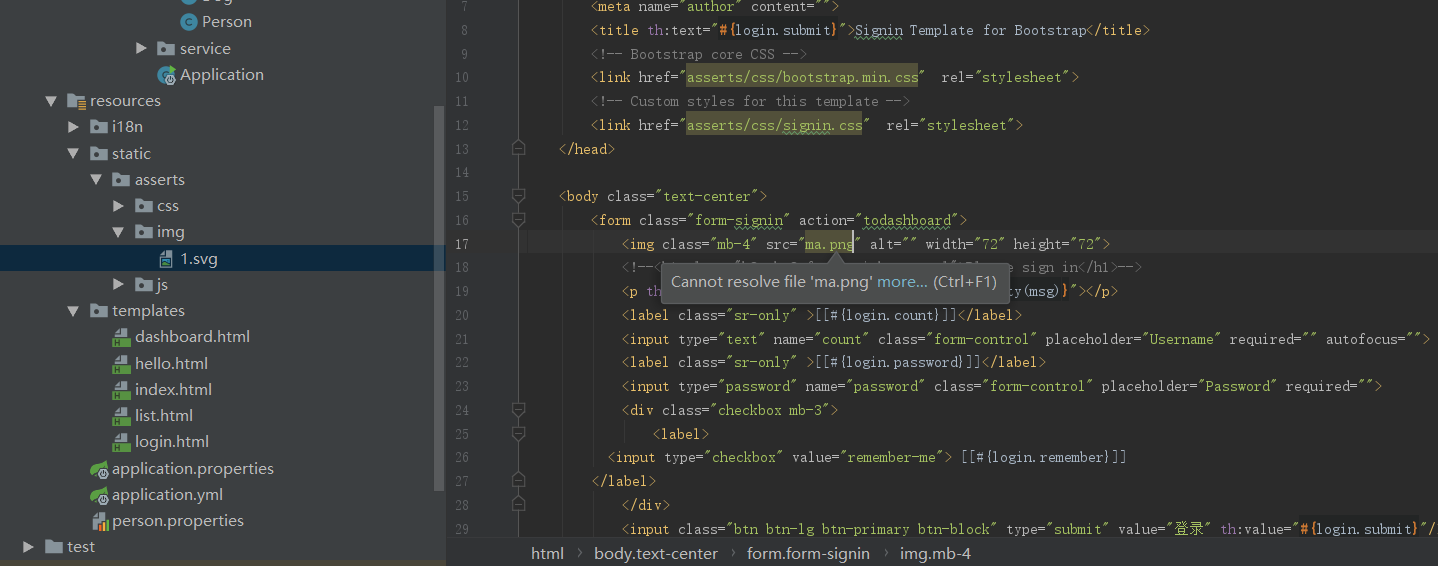1438x566 pixels.
Task: Click the application.properties Spring icon
Action: pos(99,469)
